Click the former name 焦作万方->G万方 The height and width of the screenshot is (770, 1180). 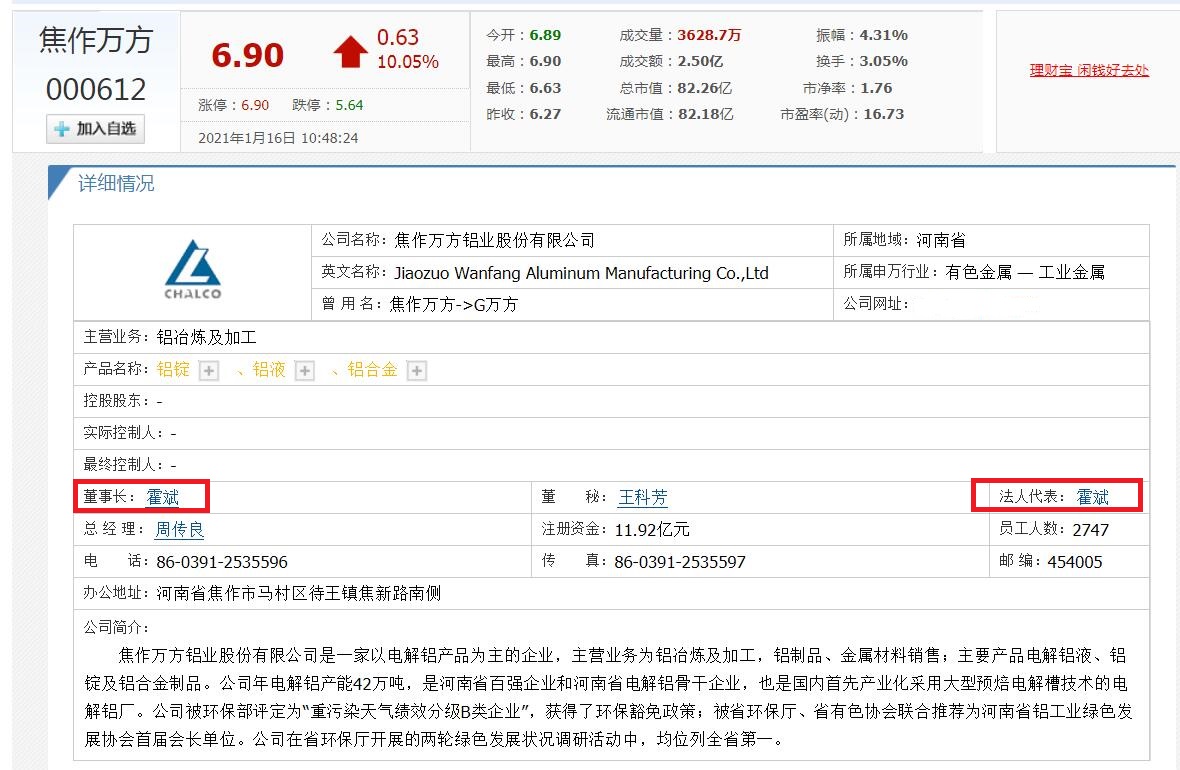click(454, 304)
